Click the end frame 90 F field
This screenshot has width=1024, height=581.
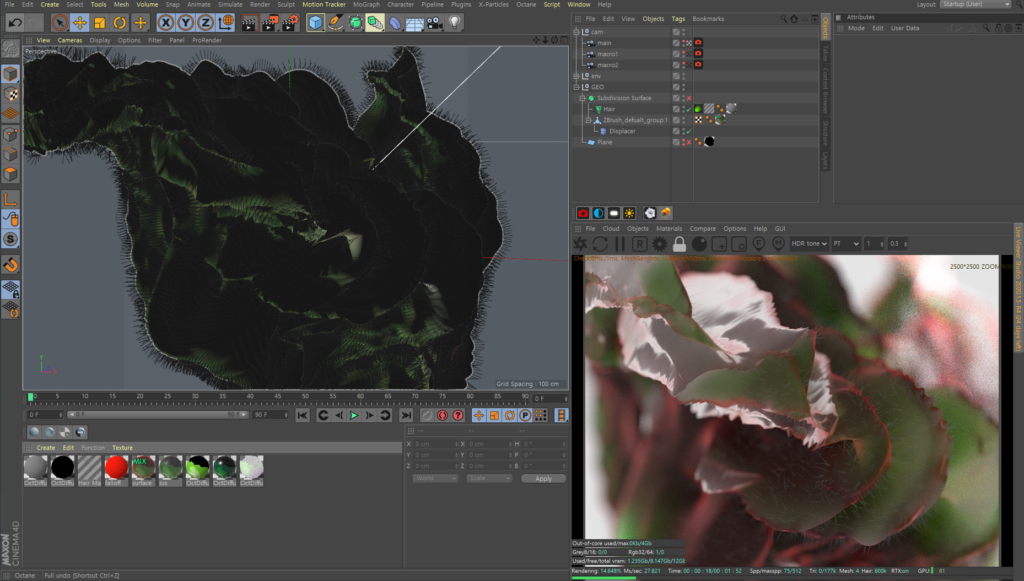263,414
